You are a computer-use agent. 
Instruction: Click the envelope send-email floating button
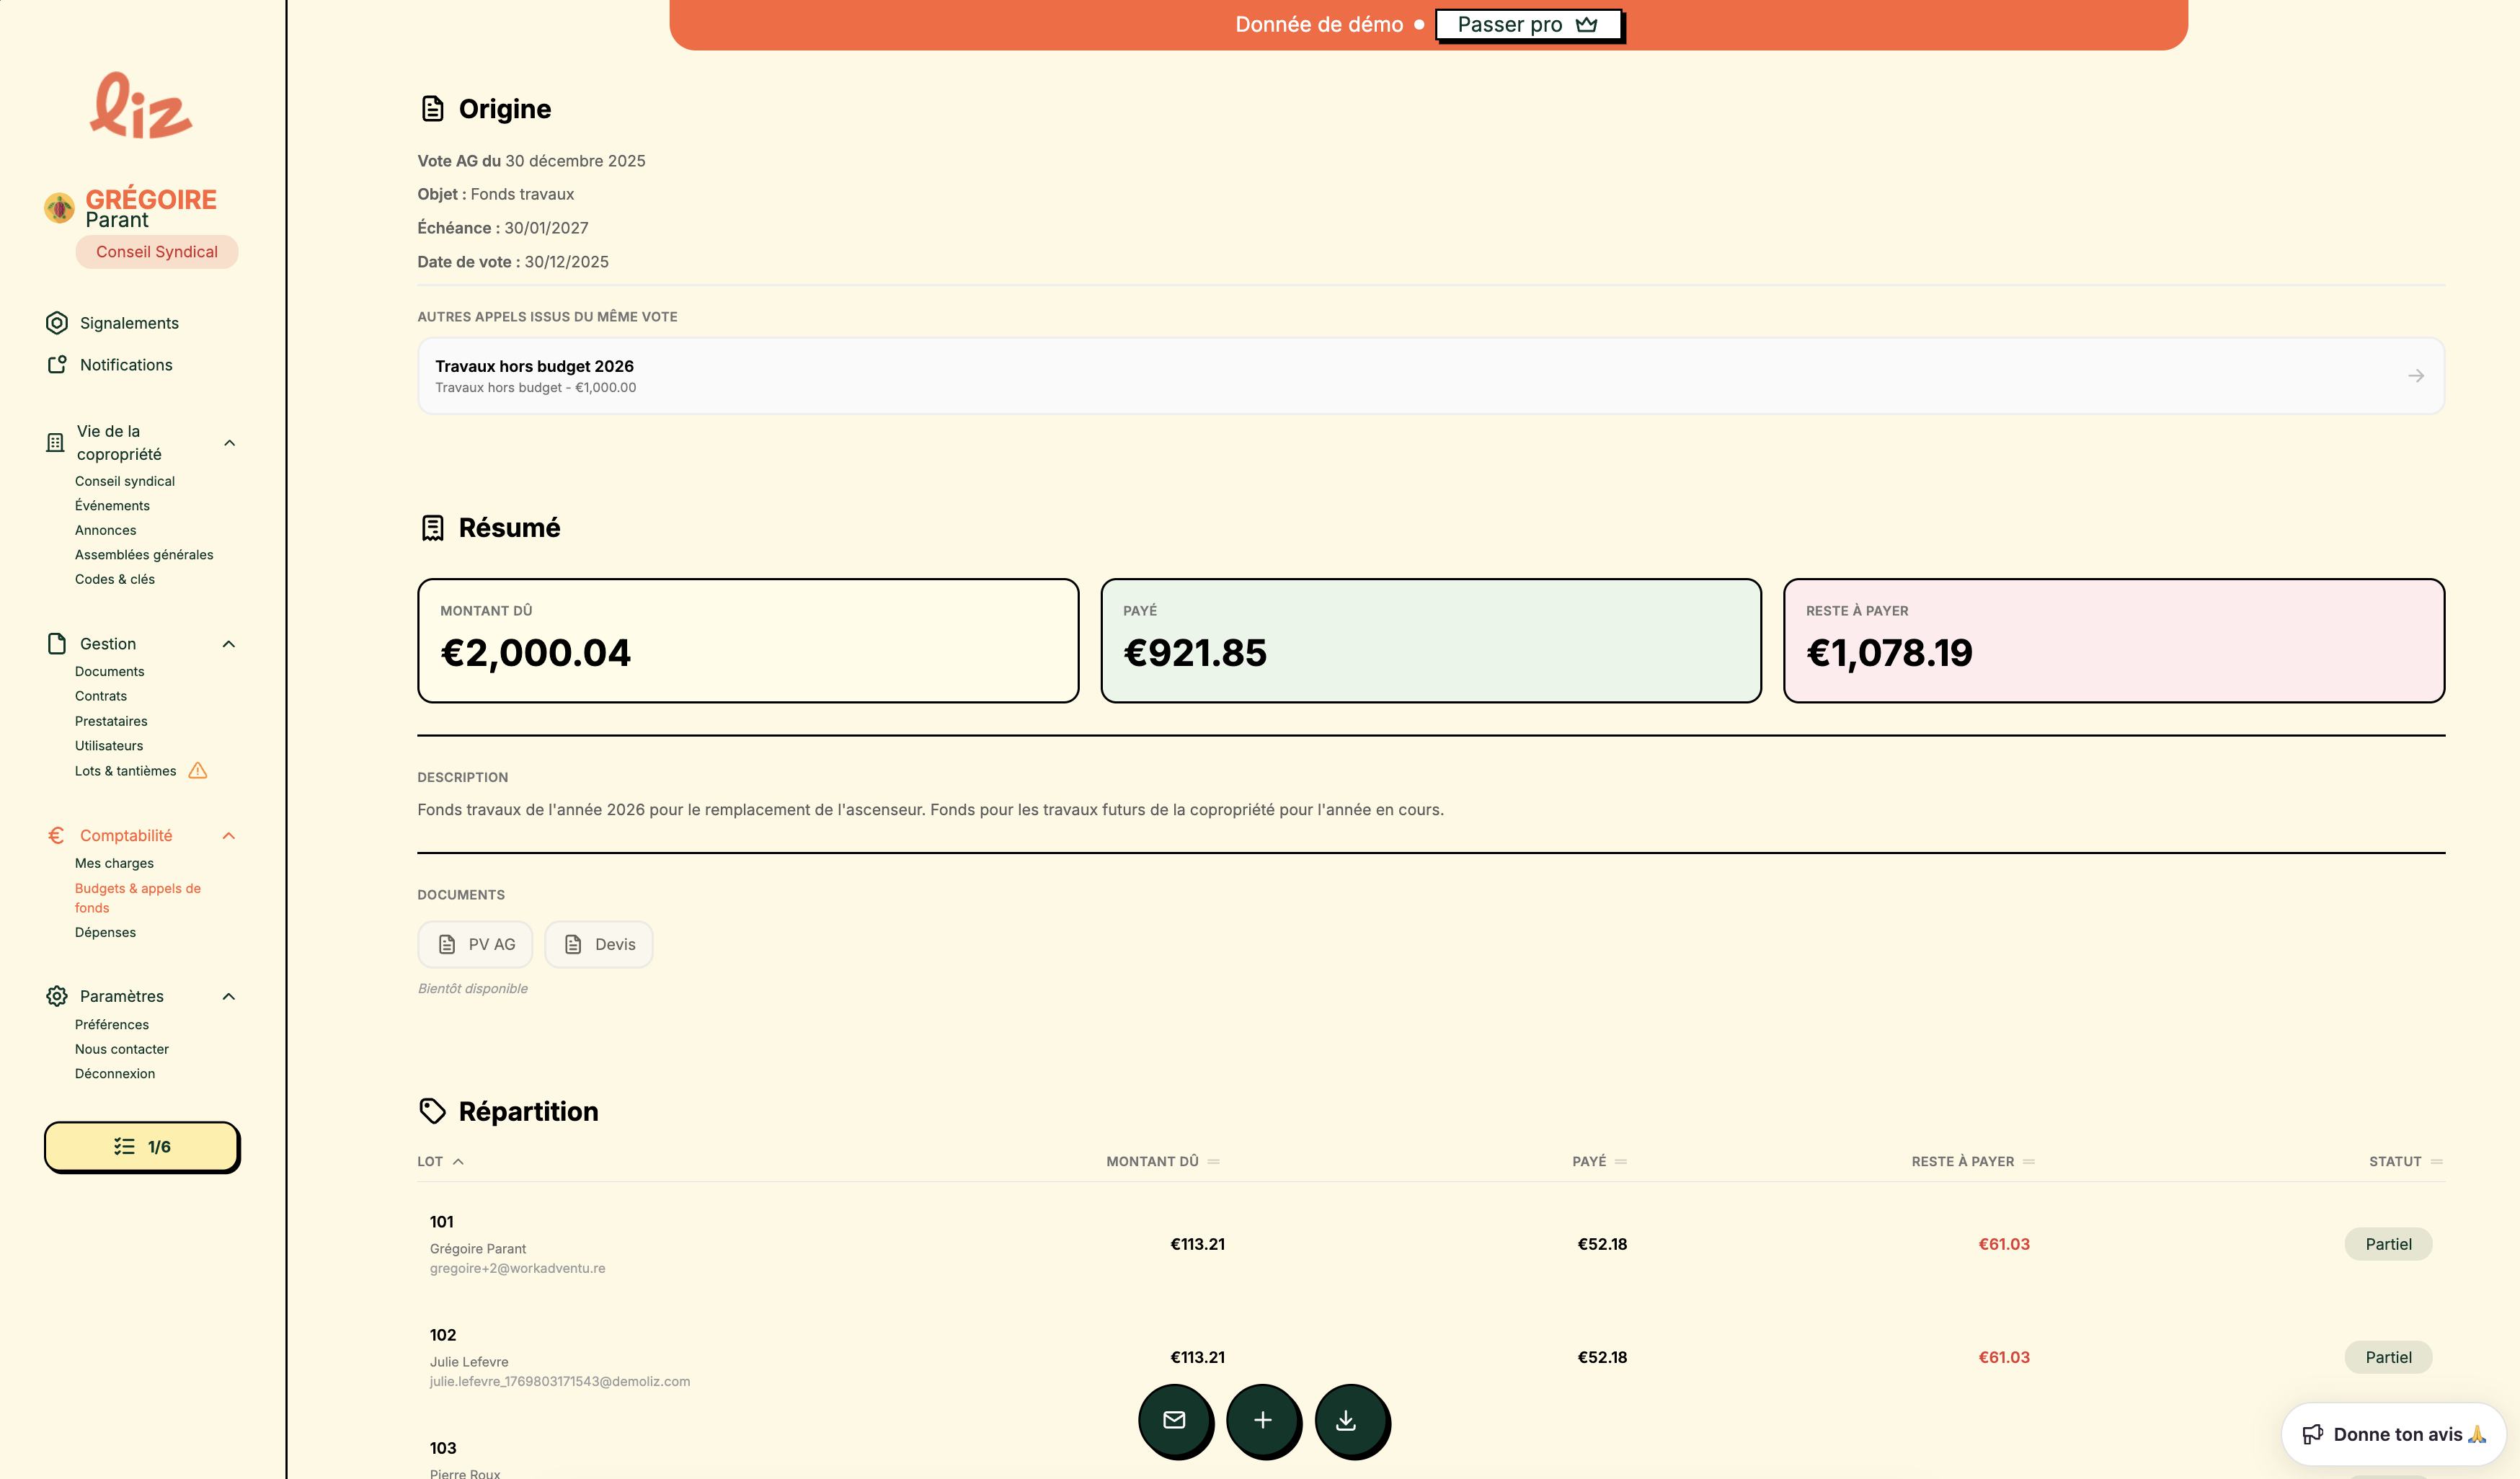[1174, 1420]
